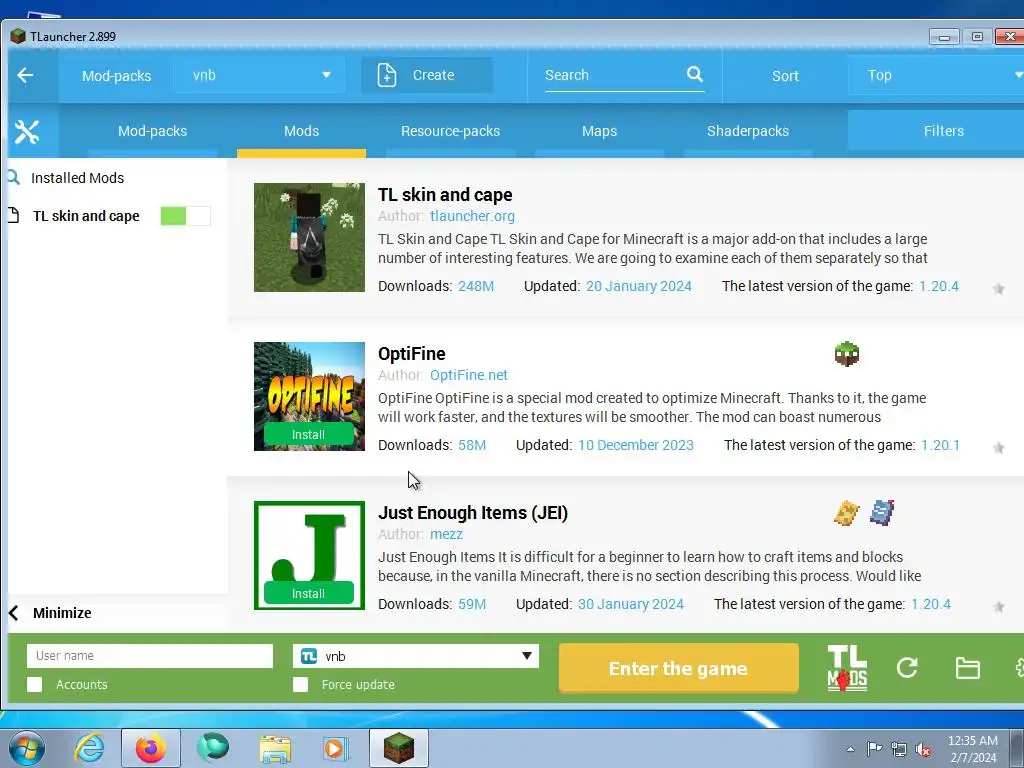Click the Just Enough Items (JEI) title
1024x768 pixels.
click(x=473, y=513)
